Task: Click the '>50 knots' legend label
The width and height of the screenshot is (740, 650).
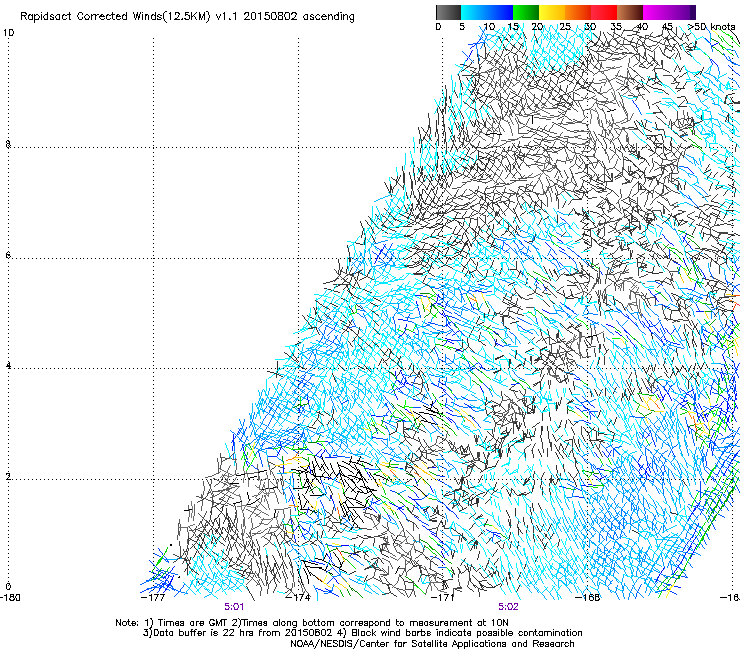Action: (x=711, y=27)
